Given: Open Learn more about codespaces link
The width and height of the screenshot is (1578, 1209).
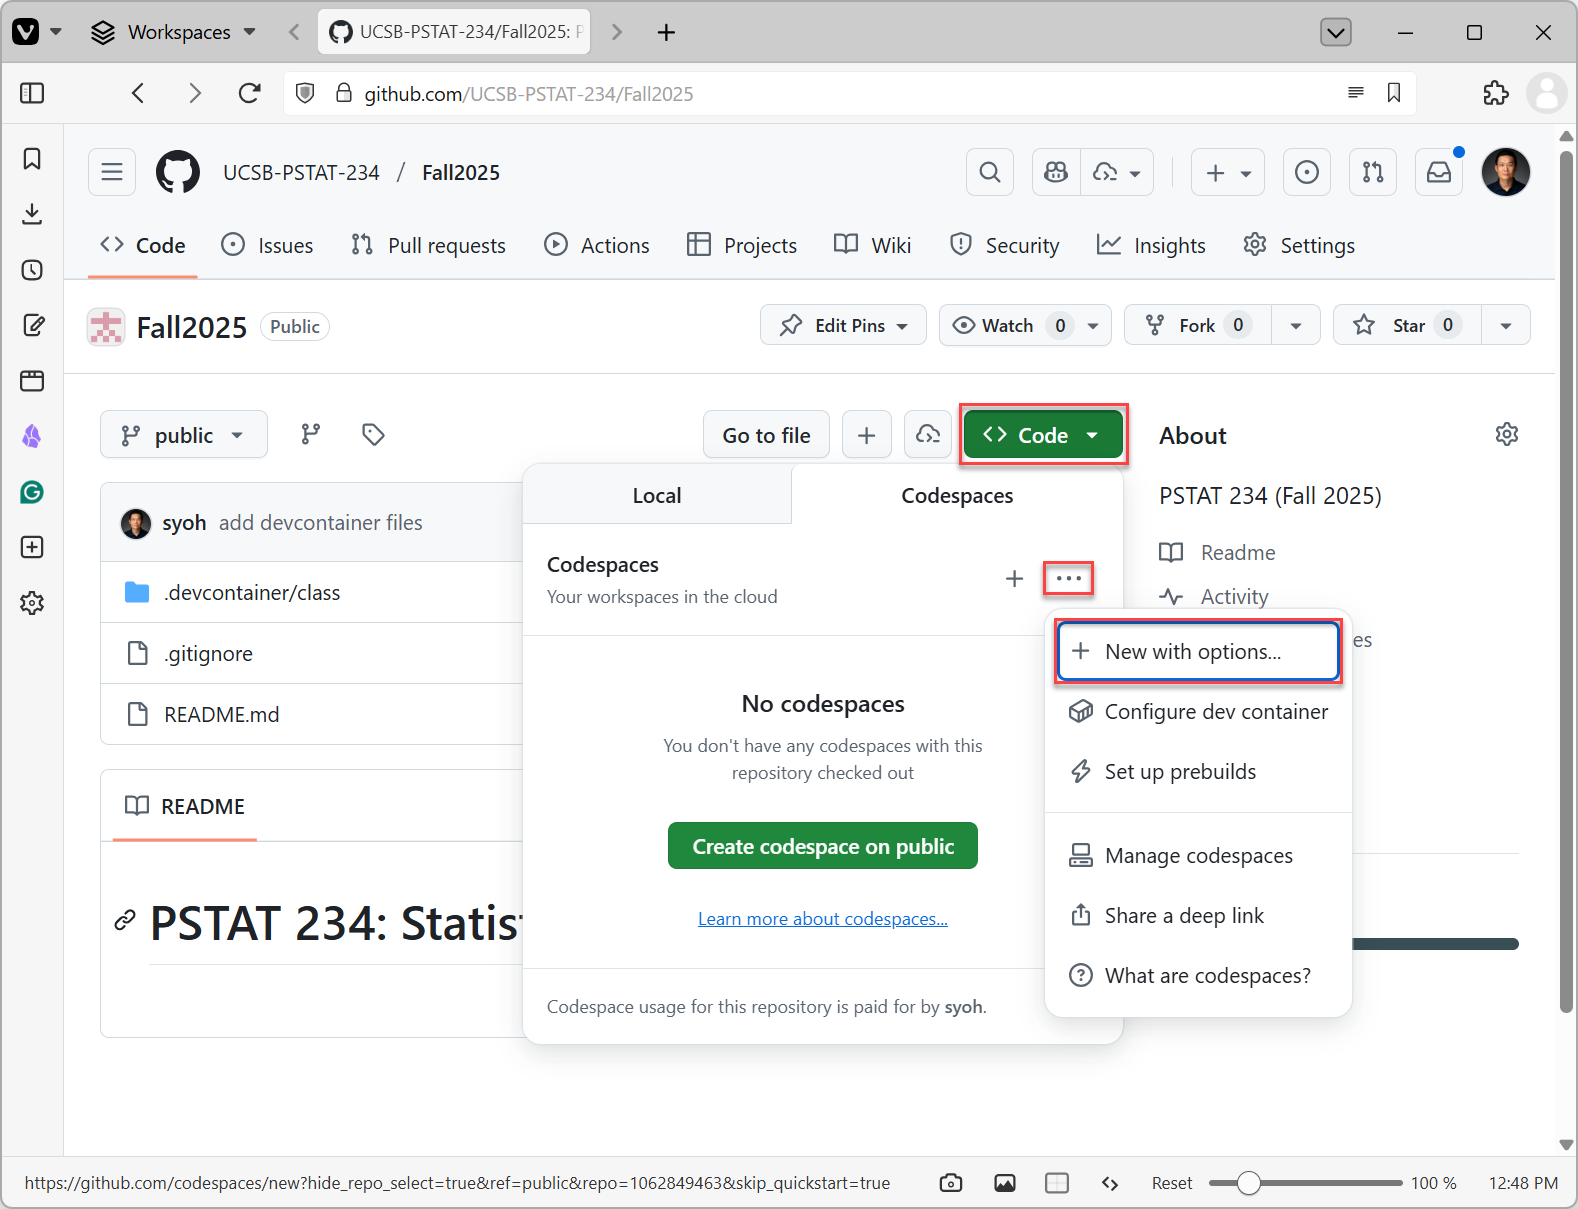Looking at the screenshot, I should point(822,919).
